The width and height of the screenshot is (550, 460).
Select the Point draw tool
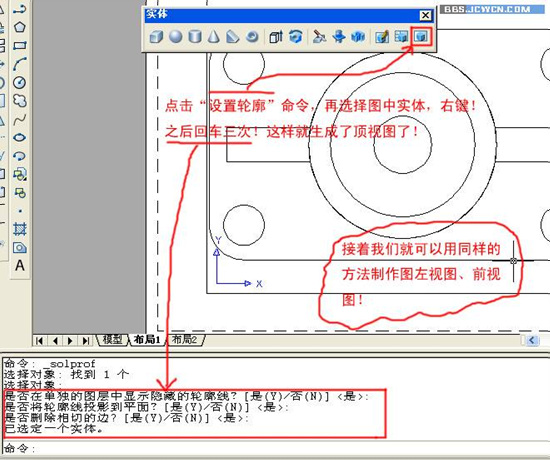[20, 211]
